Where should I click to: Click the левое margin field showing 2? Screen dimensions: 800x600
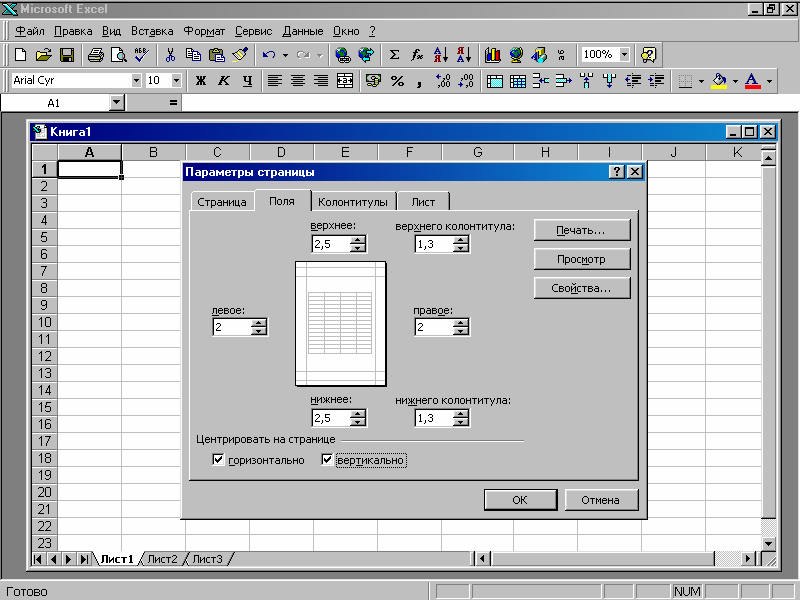232,327
